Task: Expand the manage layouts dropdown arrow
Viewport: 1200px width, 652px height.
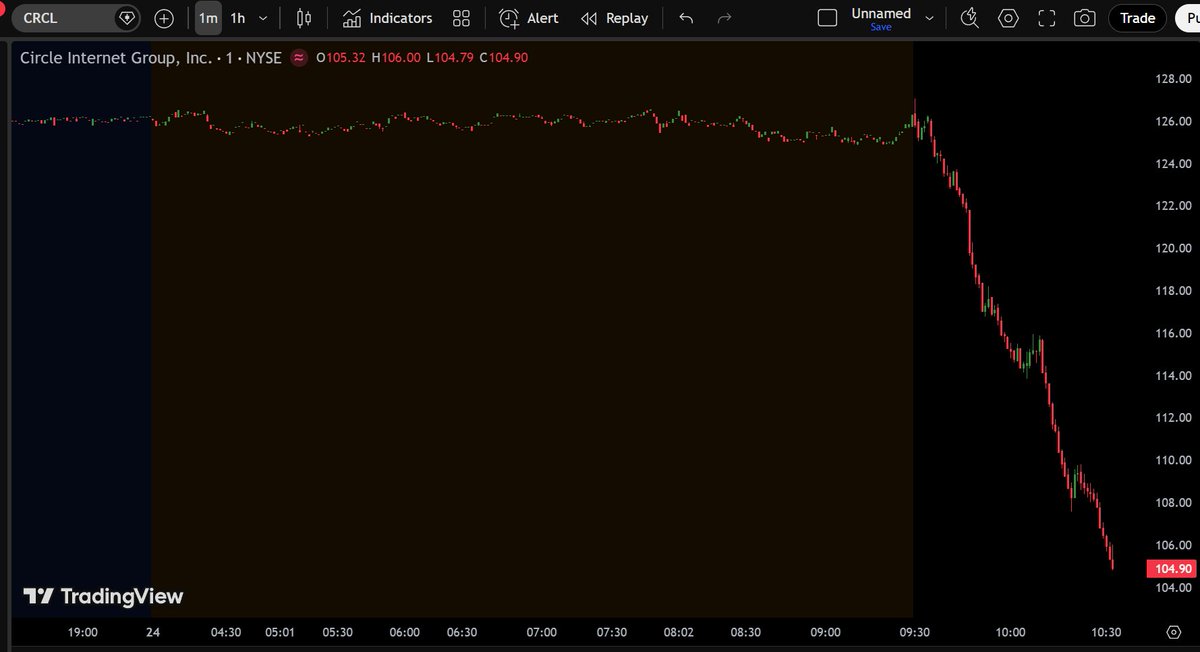Action: pyautogui.click(x=930, y=18)
